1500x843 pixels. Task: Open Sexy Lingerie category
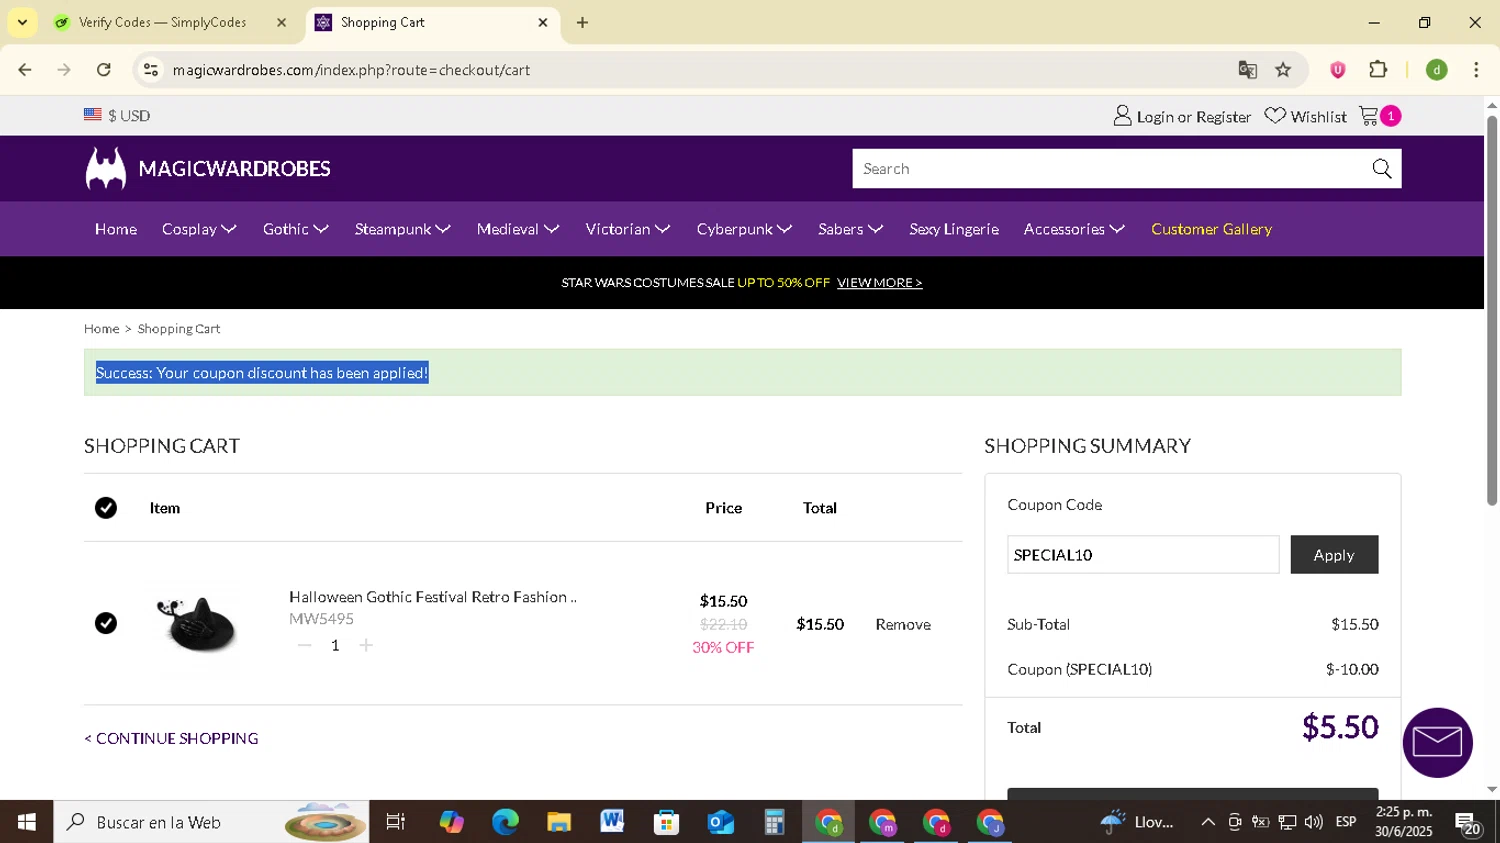954,229
